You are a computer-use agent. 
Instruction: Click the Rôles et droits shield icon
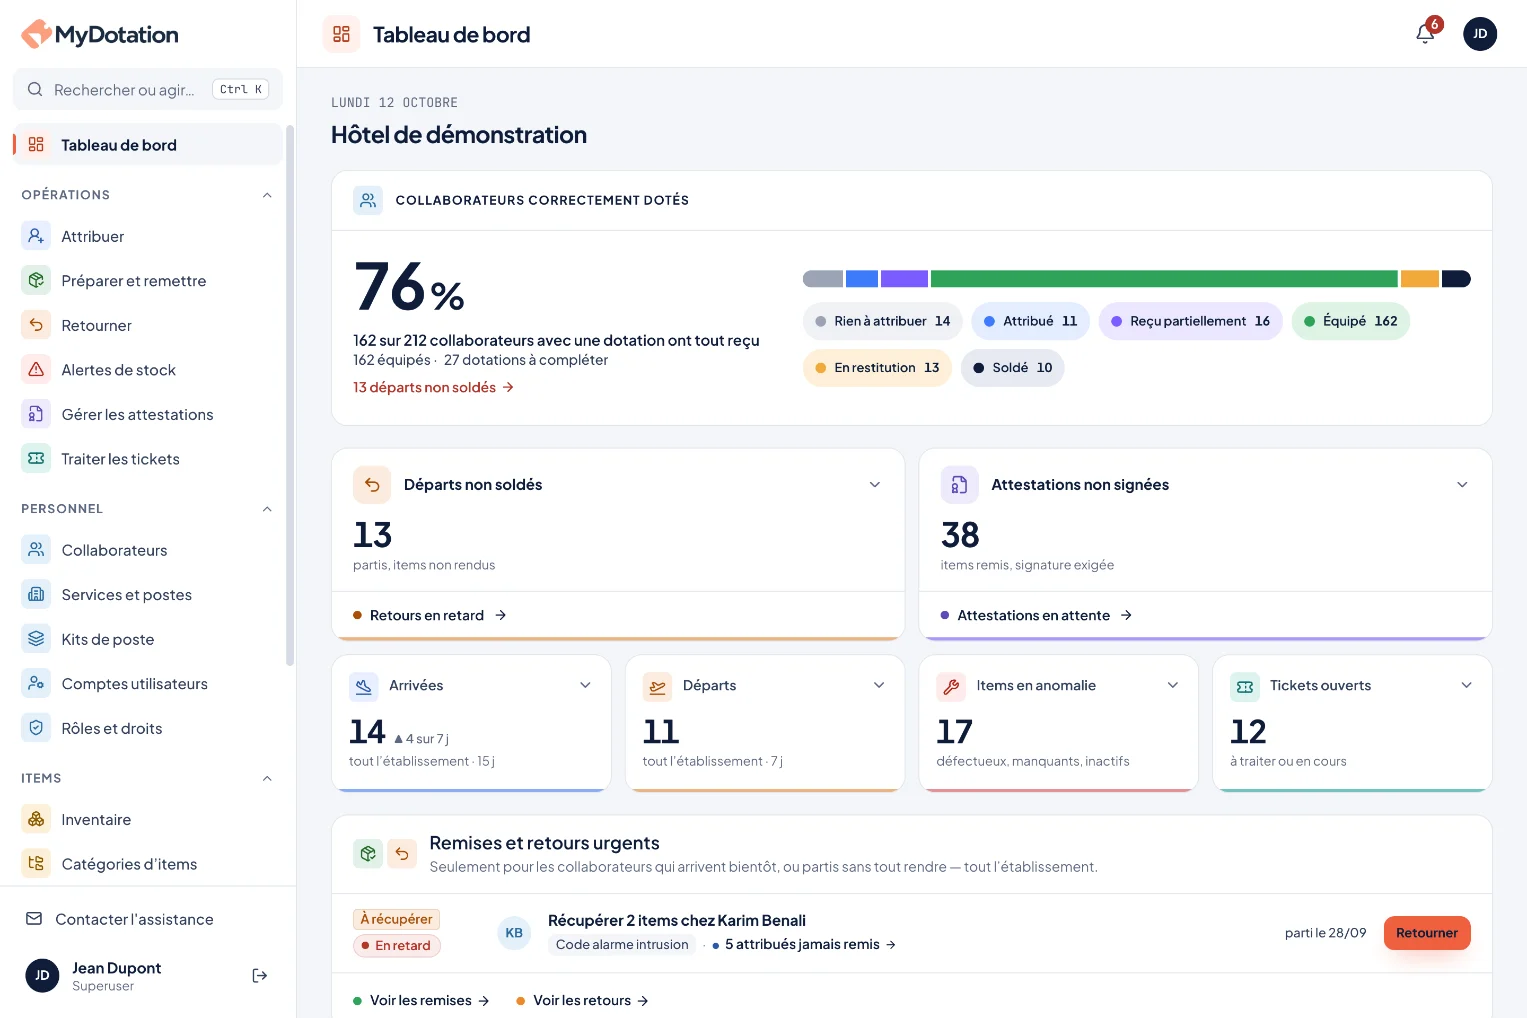(x=36, y=728)
